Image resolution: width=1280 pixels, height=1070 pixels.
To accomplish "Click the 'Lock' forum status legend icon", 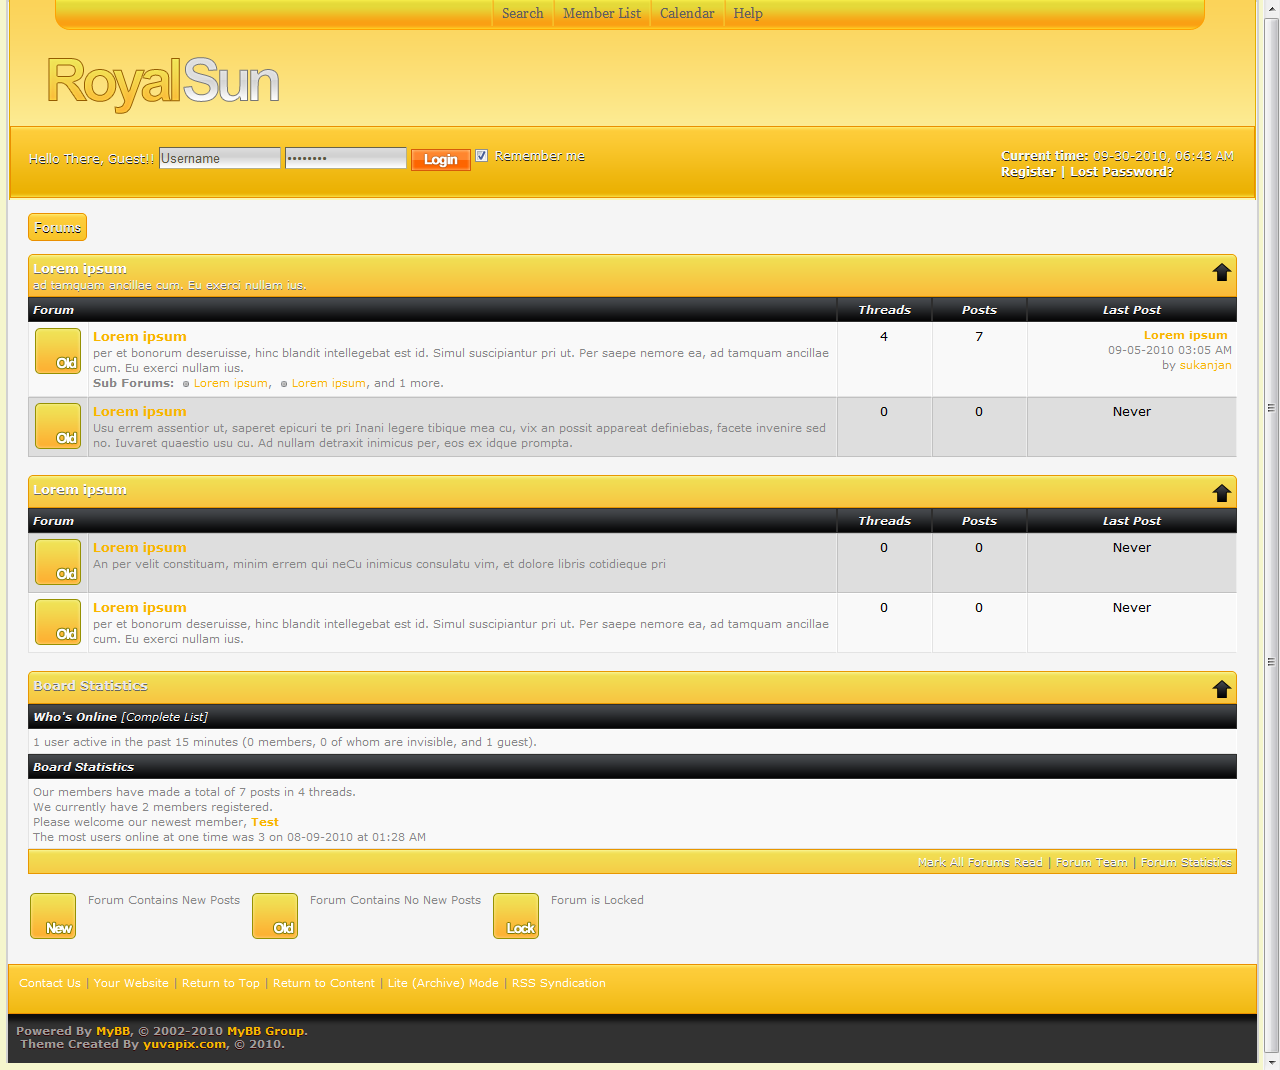I will click(x=516, y=916).
